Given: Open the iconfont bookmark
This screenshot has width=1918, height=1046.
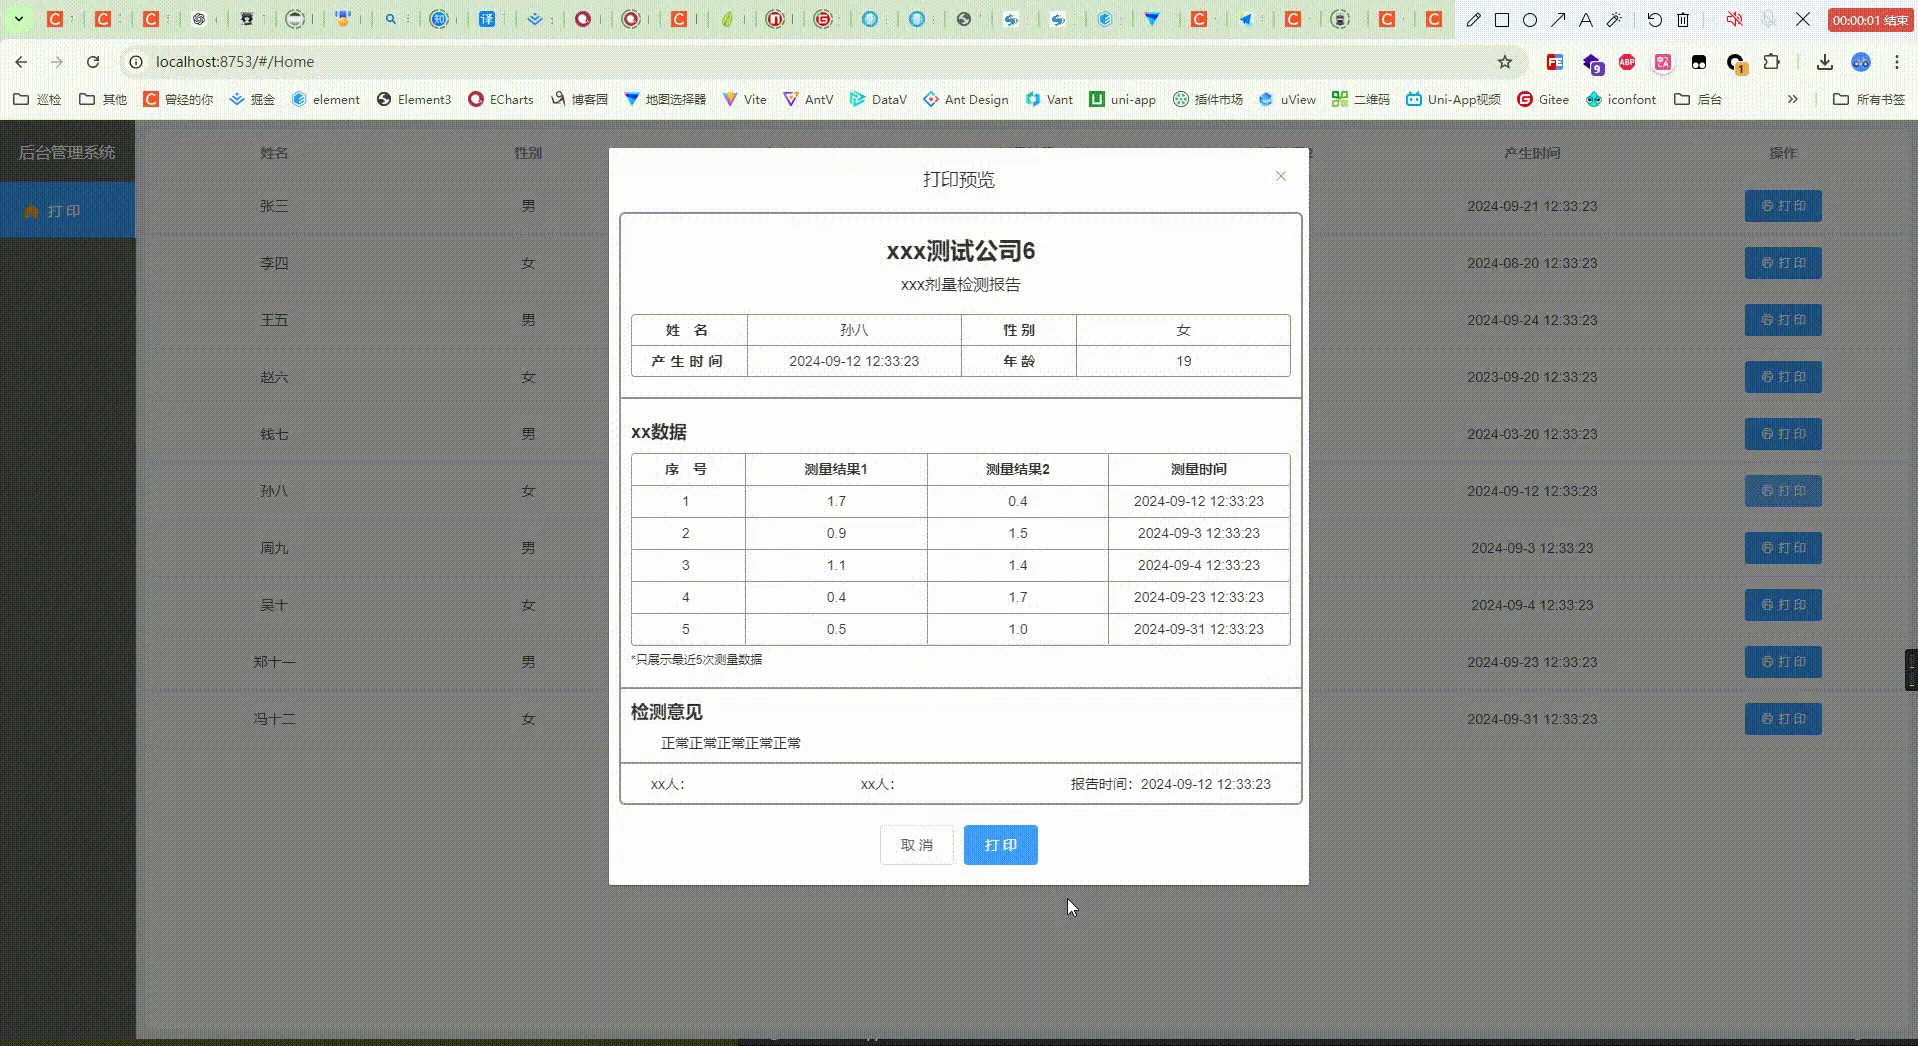Looking at the screenshot, I should tap(1620, 99).
